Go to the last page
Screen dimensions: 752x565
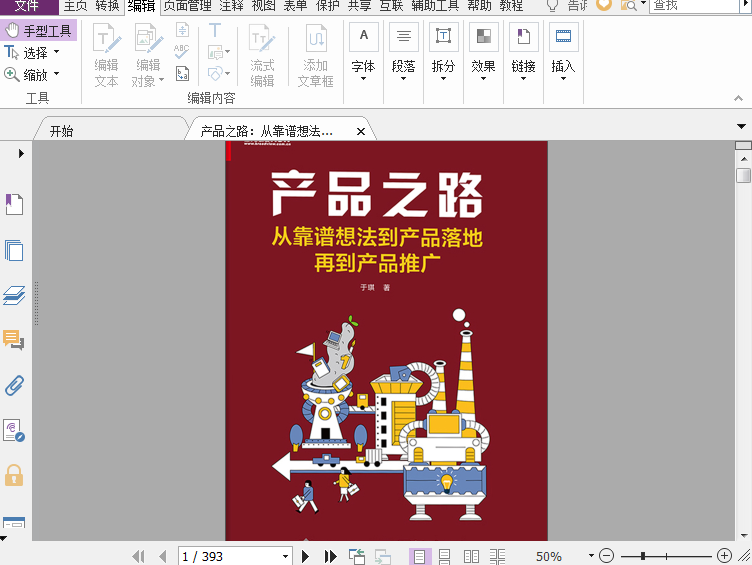click(x=330, y=556)
